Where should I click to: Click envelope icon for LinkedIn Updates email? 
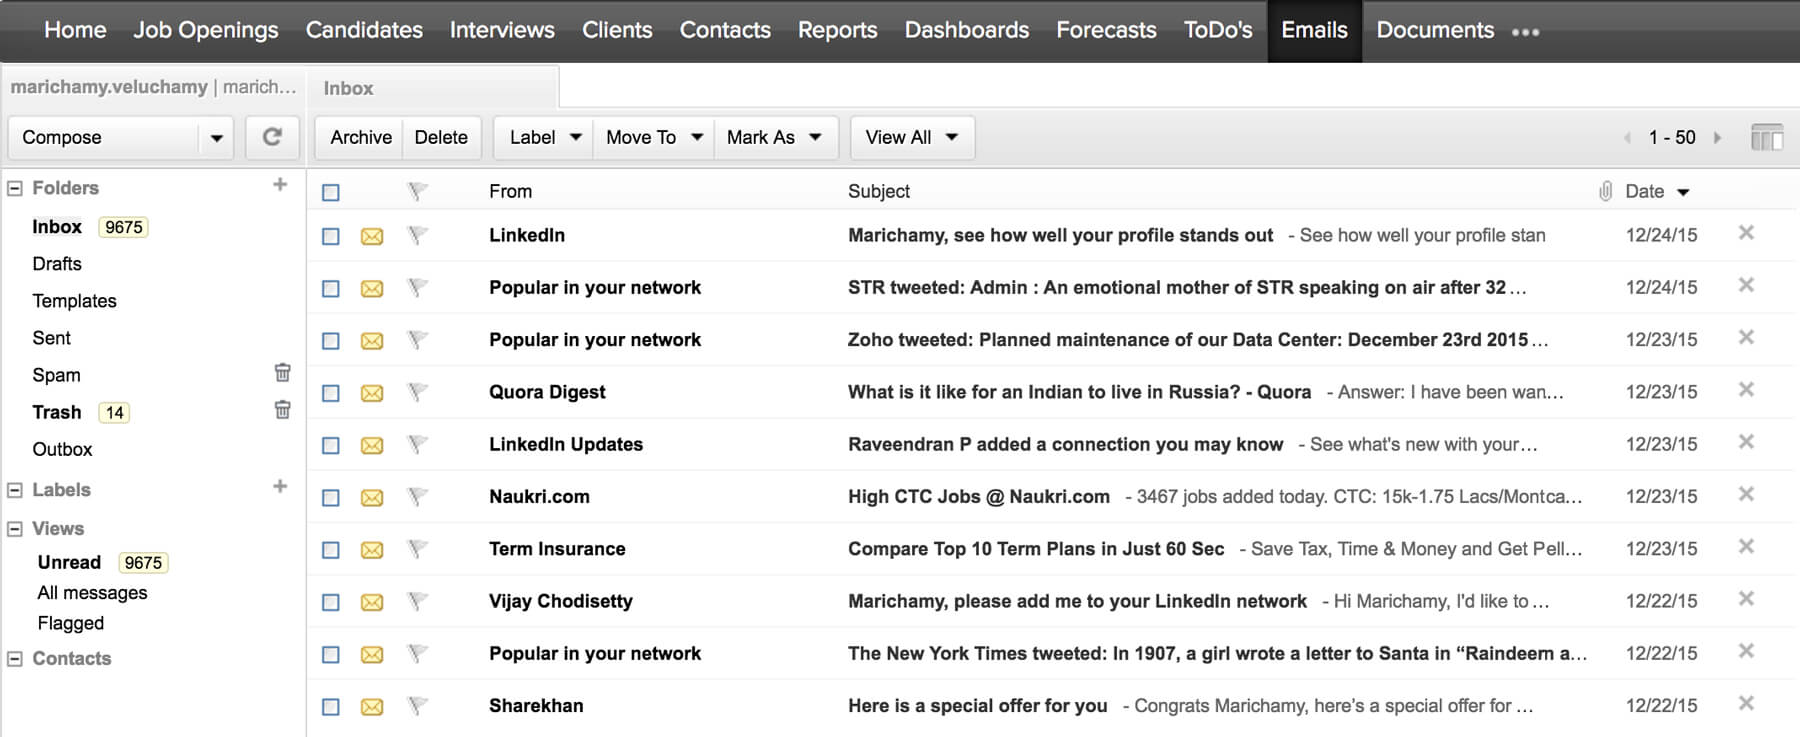coord(372,446)
